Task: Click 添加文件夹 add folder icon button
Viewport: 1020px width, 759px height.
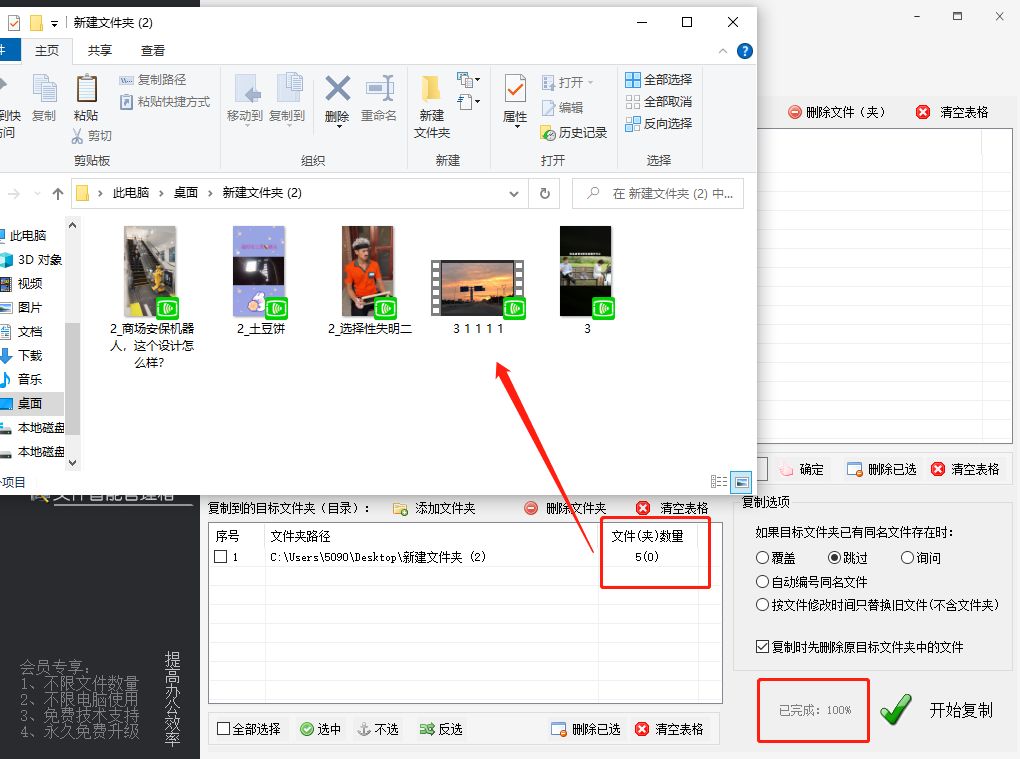Action: (435, 508)
